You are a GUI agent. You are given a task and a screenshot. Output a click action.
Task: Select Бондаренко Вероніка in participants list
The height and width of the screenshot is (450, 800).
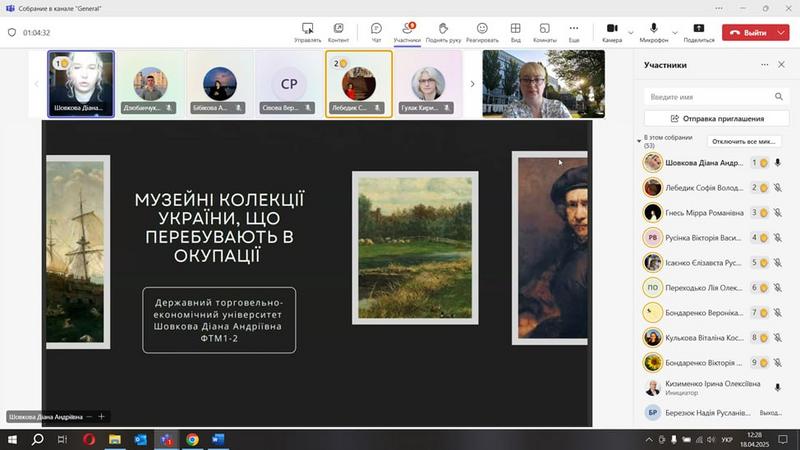pyautogui.click(x=714, y=313)
